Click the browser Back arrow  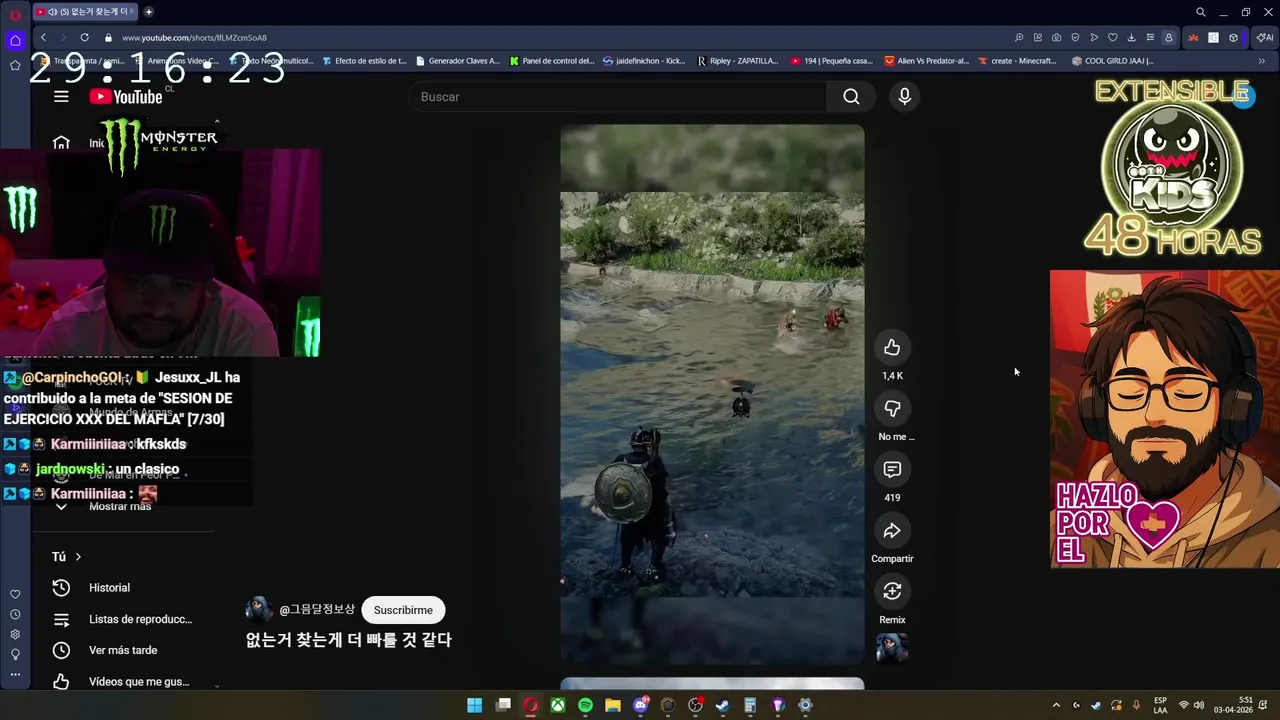point(43,37)
